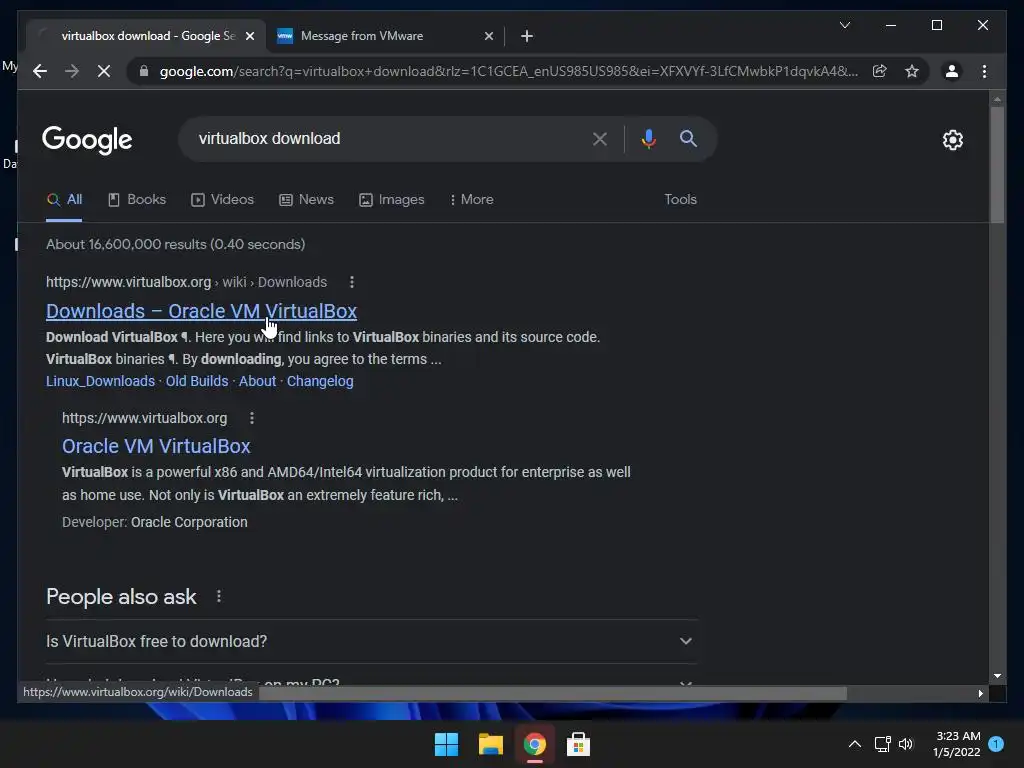Click the address bar URL

(508, 71)
